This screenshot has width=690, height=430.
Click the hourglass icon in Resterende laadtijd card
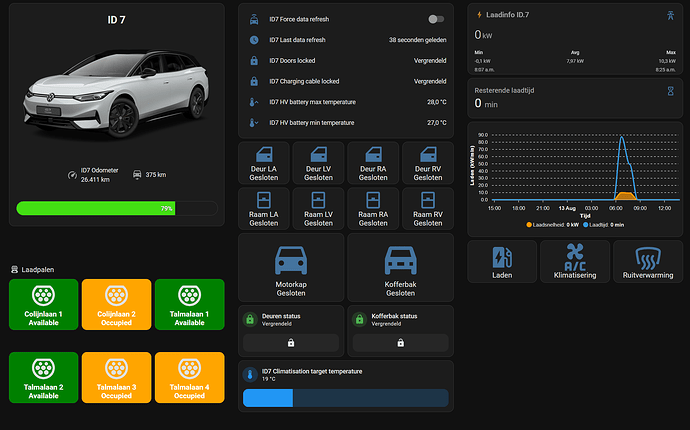click(670, 91)
